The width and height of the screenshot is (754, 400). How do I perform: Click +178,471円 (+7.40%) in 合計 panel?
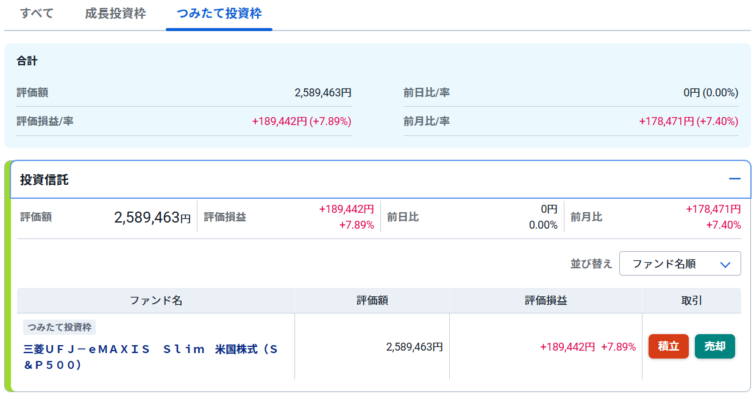coord(689,121)
